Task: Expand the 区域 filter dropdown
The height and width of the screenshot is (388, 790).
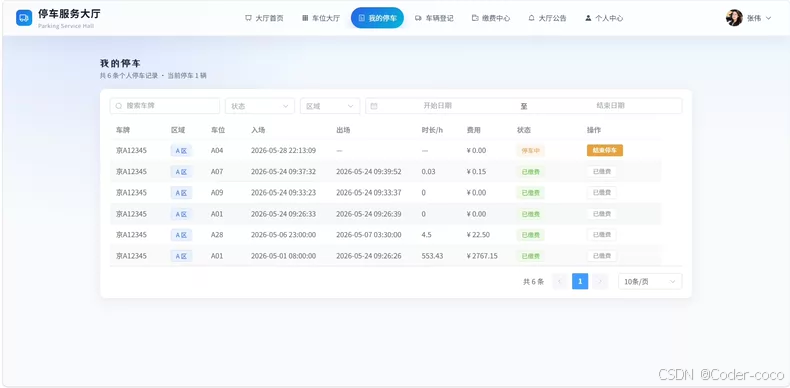Action: pos(330,106)
